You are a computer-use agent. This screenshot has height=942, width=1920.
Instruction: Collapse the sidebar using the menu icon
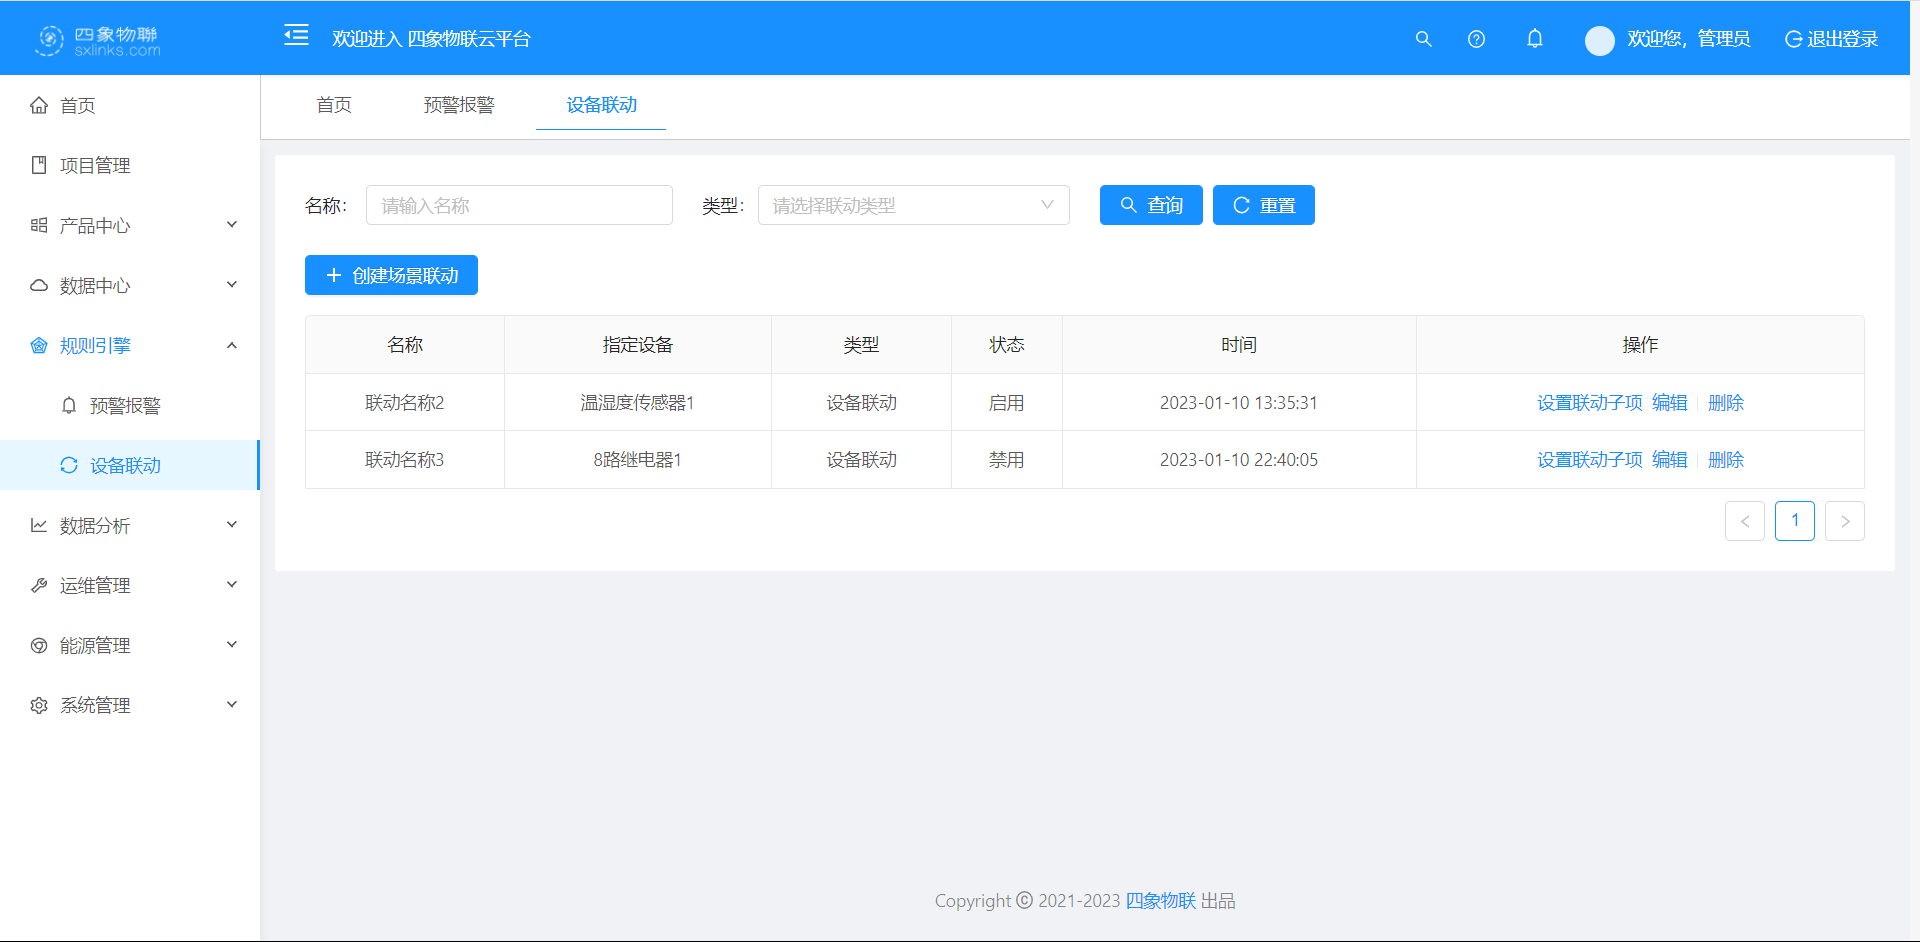pos(296,36)
